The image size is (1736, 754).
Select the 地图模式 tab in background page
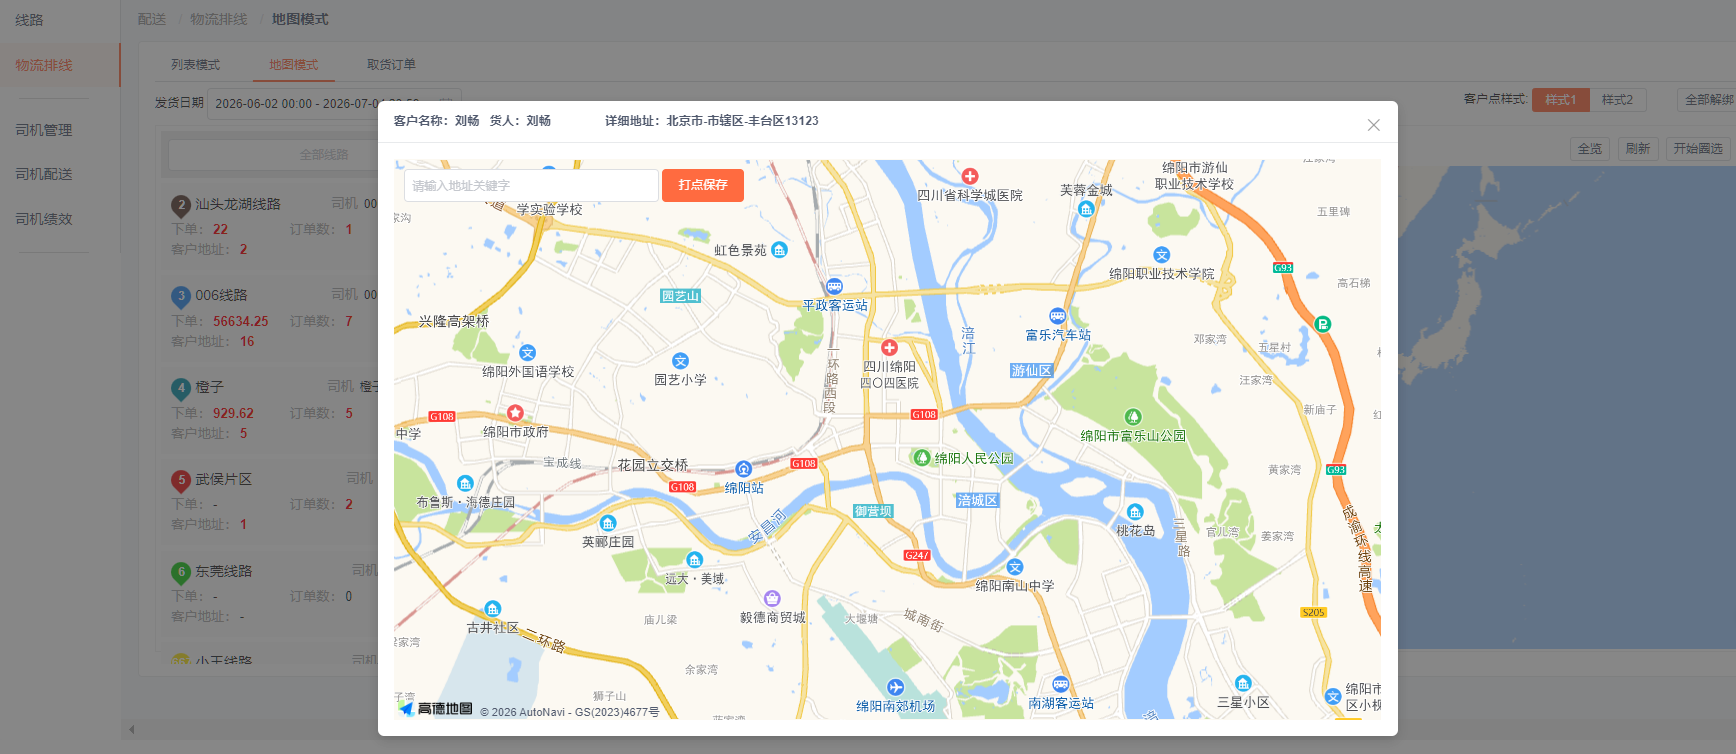coord(293,65)
